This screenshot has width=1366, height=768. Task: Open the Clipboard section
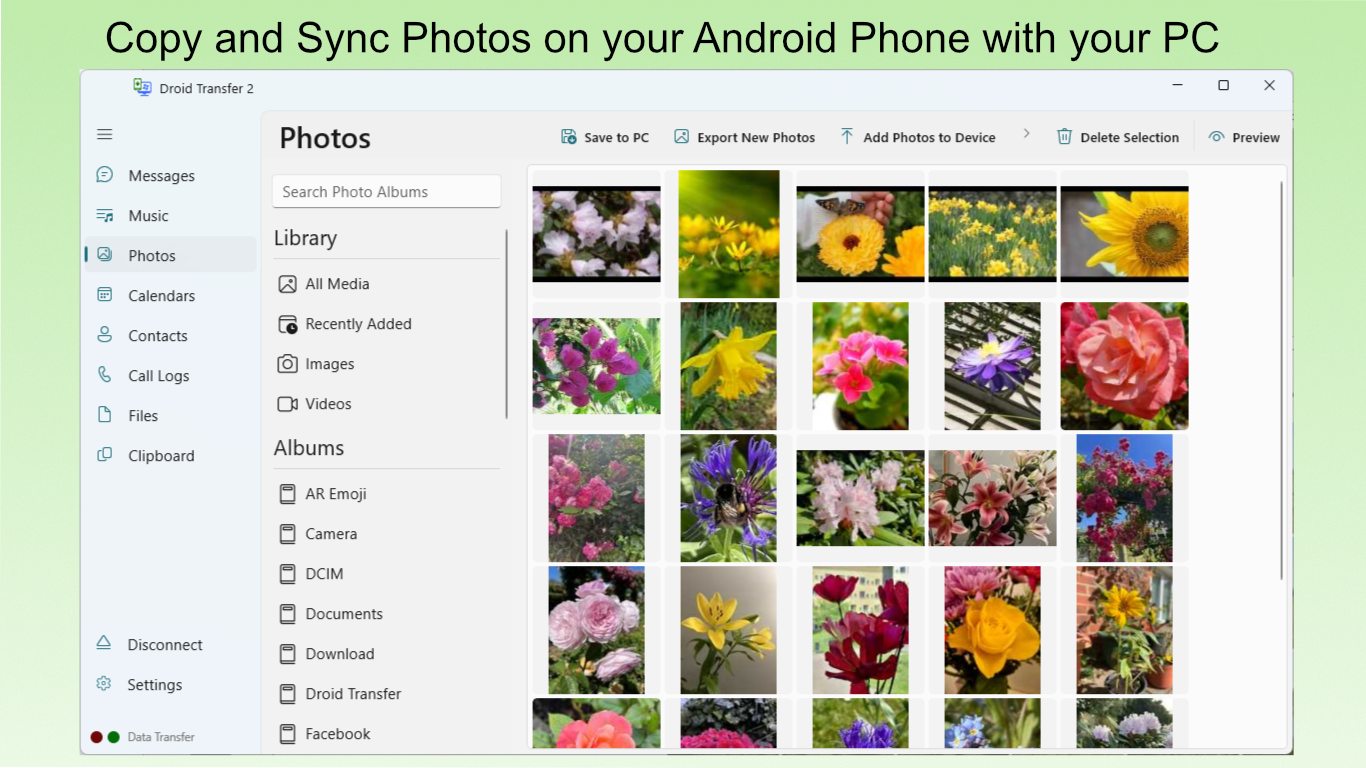104,455
